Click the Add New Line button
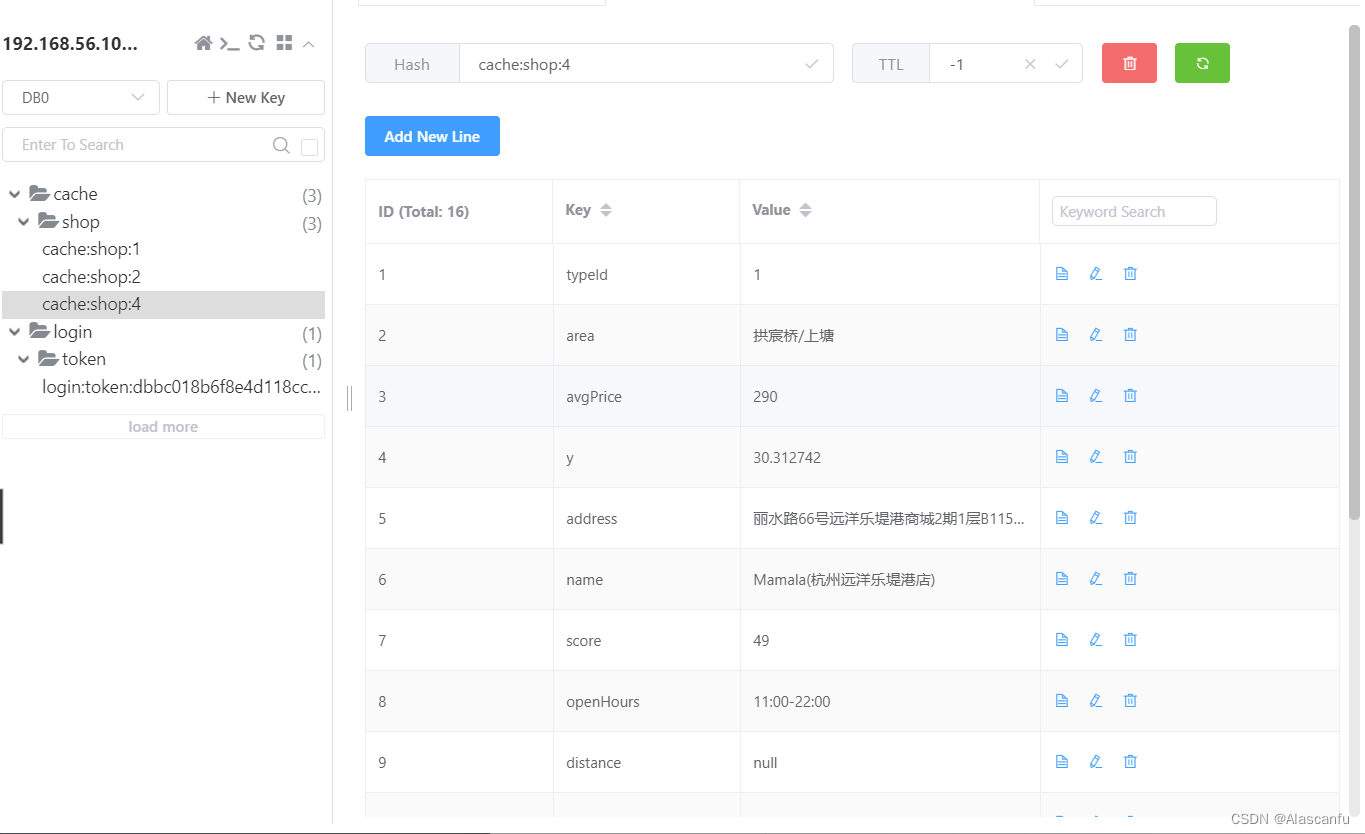This screenshot has height=834, width=1365. pyautogui.click(x=432, y=136)
